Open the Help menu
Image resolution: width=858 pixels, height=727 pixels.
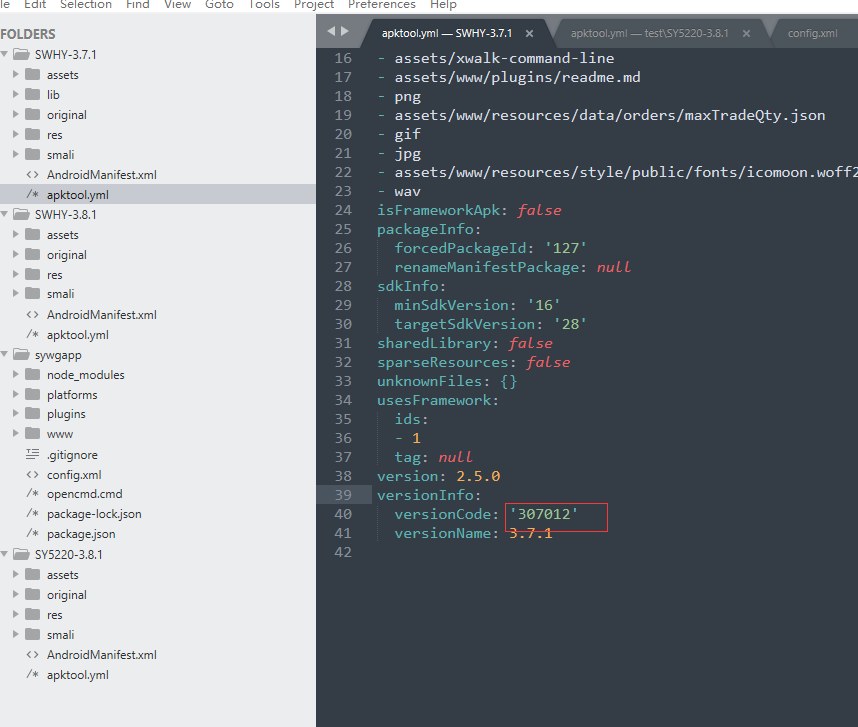click(443, 4)
